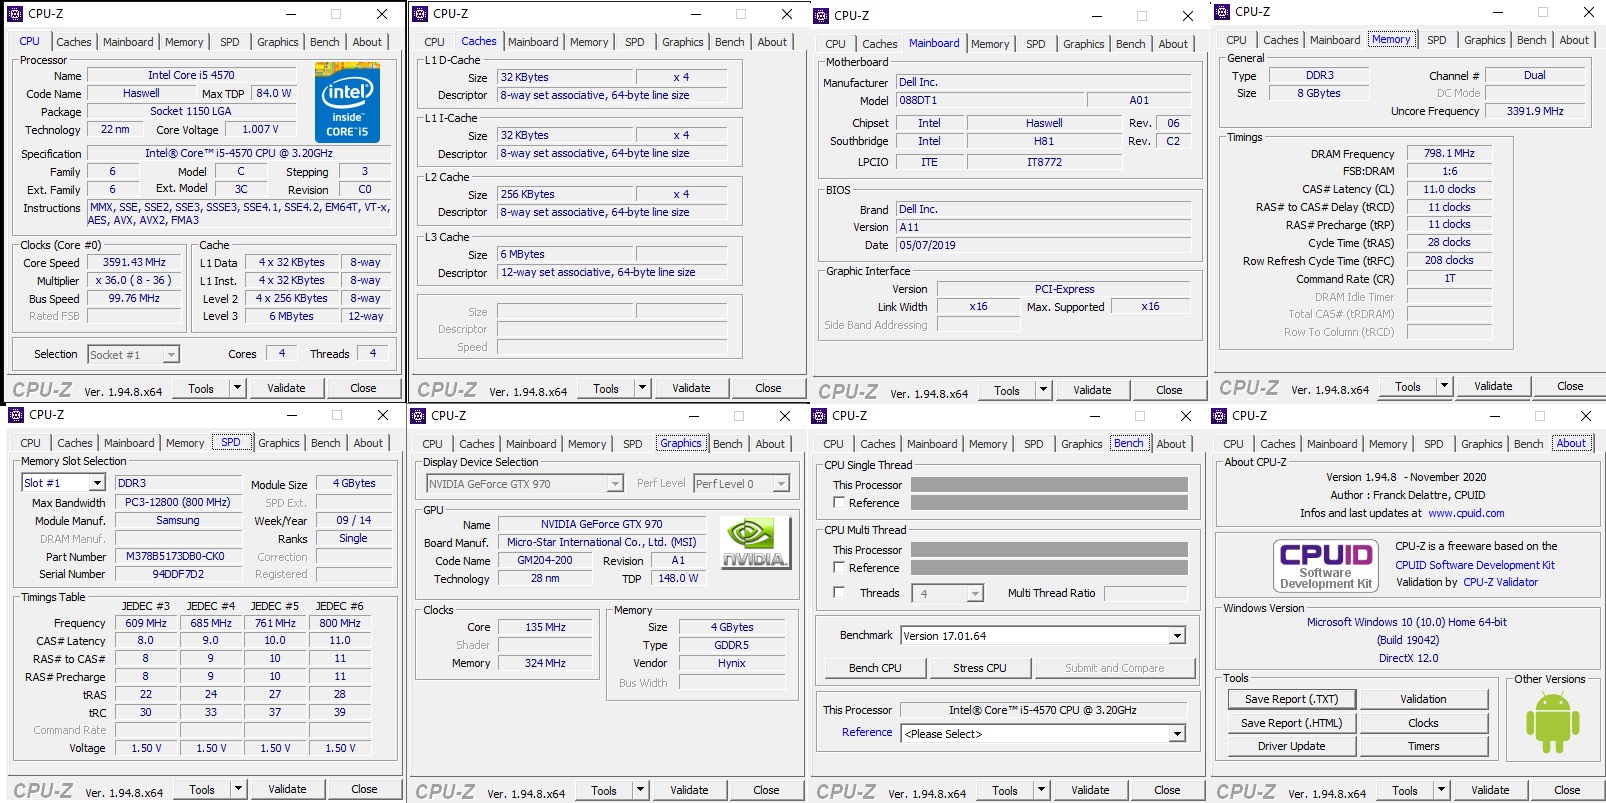Enable the Reference checkbox under CPU Single Thread

pyautogui.click(x=840, y=503)
